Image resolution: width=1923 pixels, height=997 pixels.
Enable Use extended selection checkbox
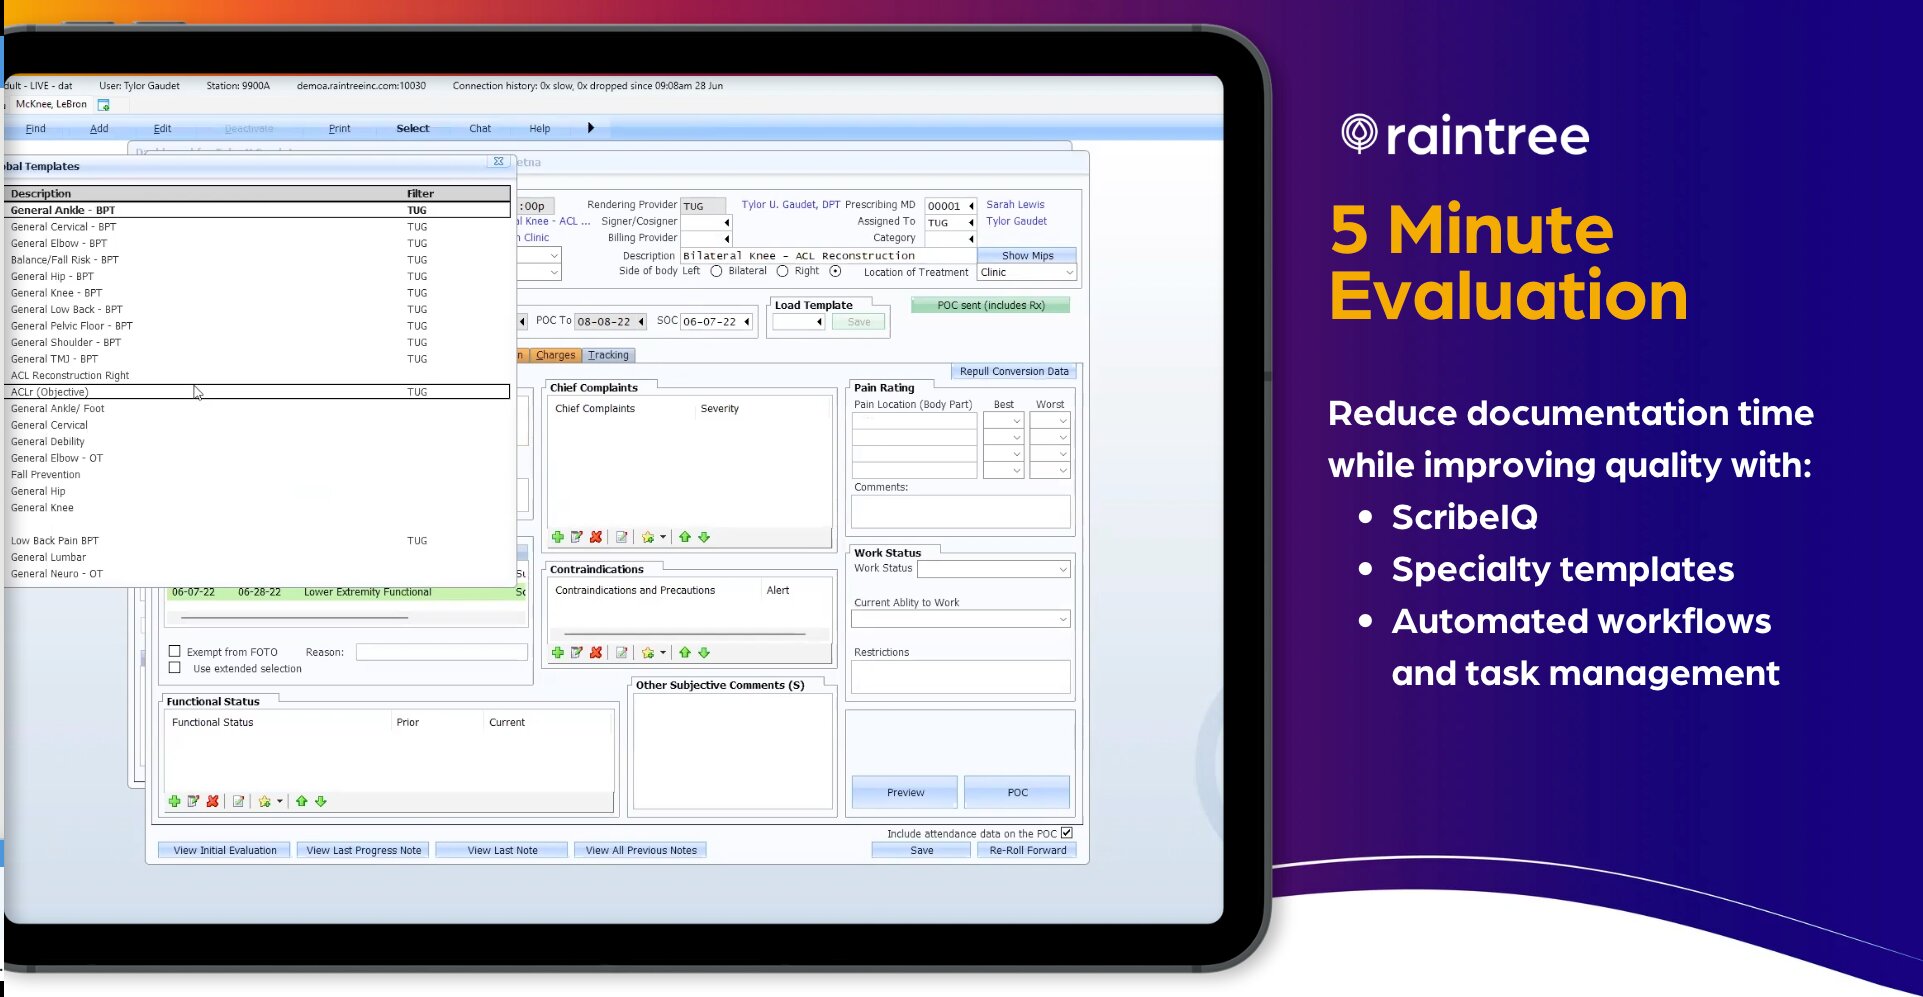175,668
